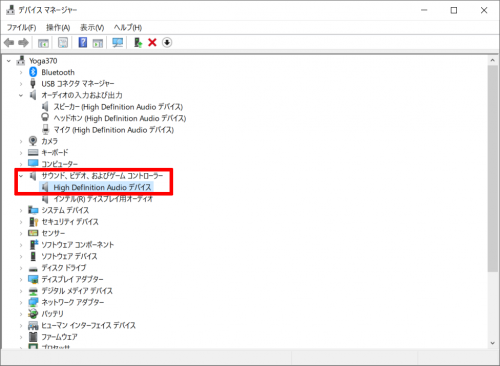The height and width of the screenshot is (366, 500).
Task: Select ヘッドホン (High Definition Audio デバイス)
Action: click(x=120, y=118)
